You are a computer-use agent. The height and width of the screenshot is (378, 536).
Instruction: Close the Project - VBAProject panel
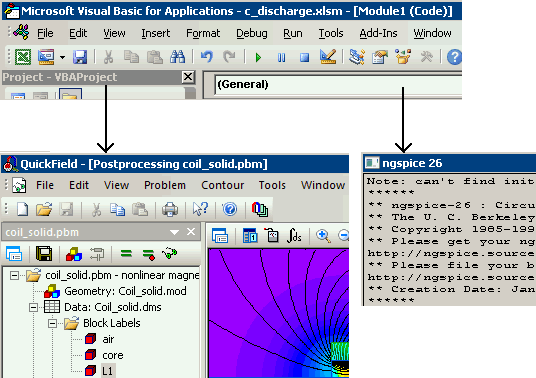point(188,77)
